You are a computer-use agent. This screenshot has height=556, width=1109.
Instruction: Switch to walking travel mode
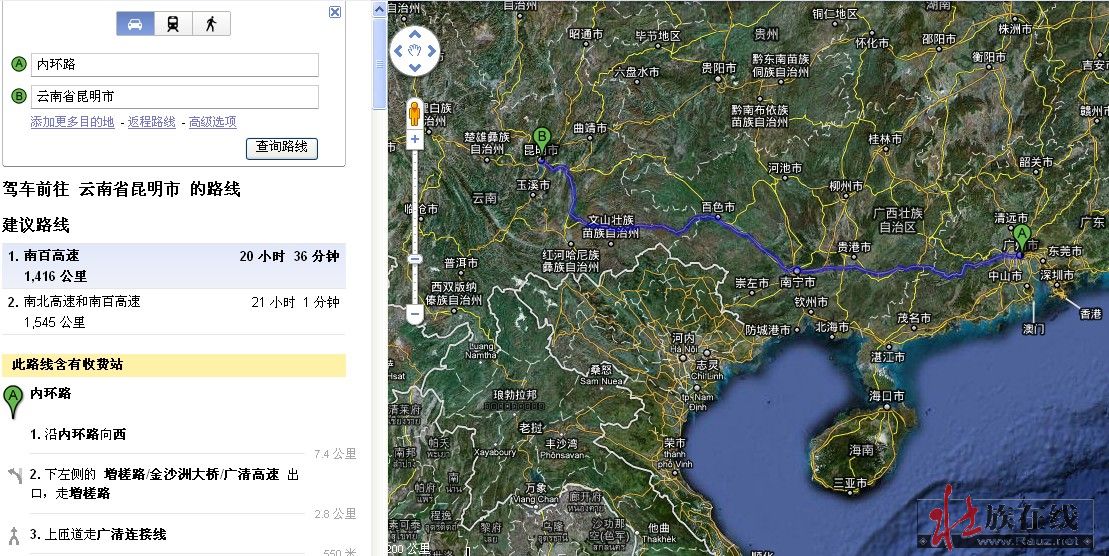[211, 24]
